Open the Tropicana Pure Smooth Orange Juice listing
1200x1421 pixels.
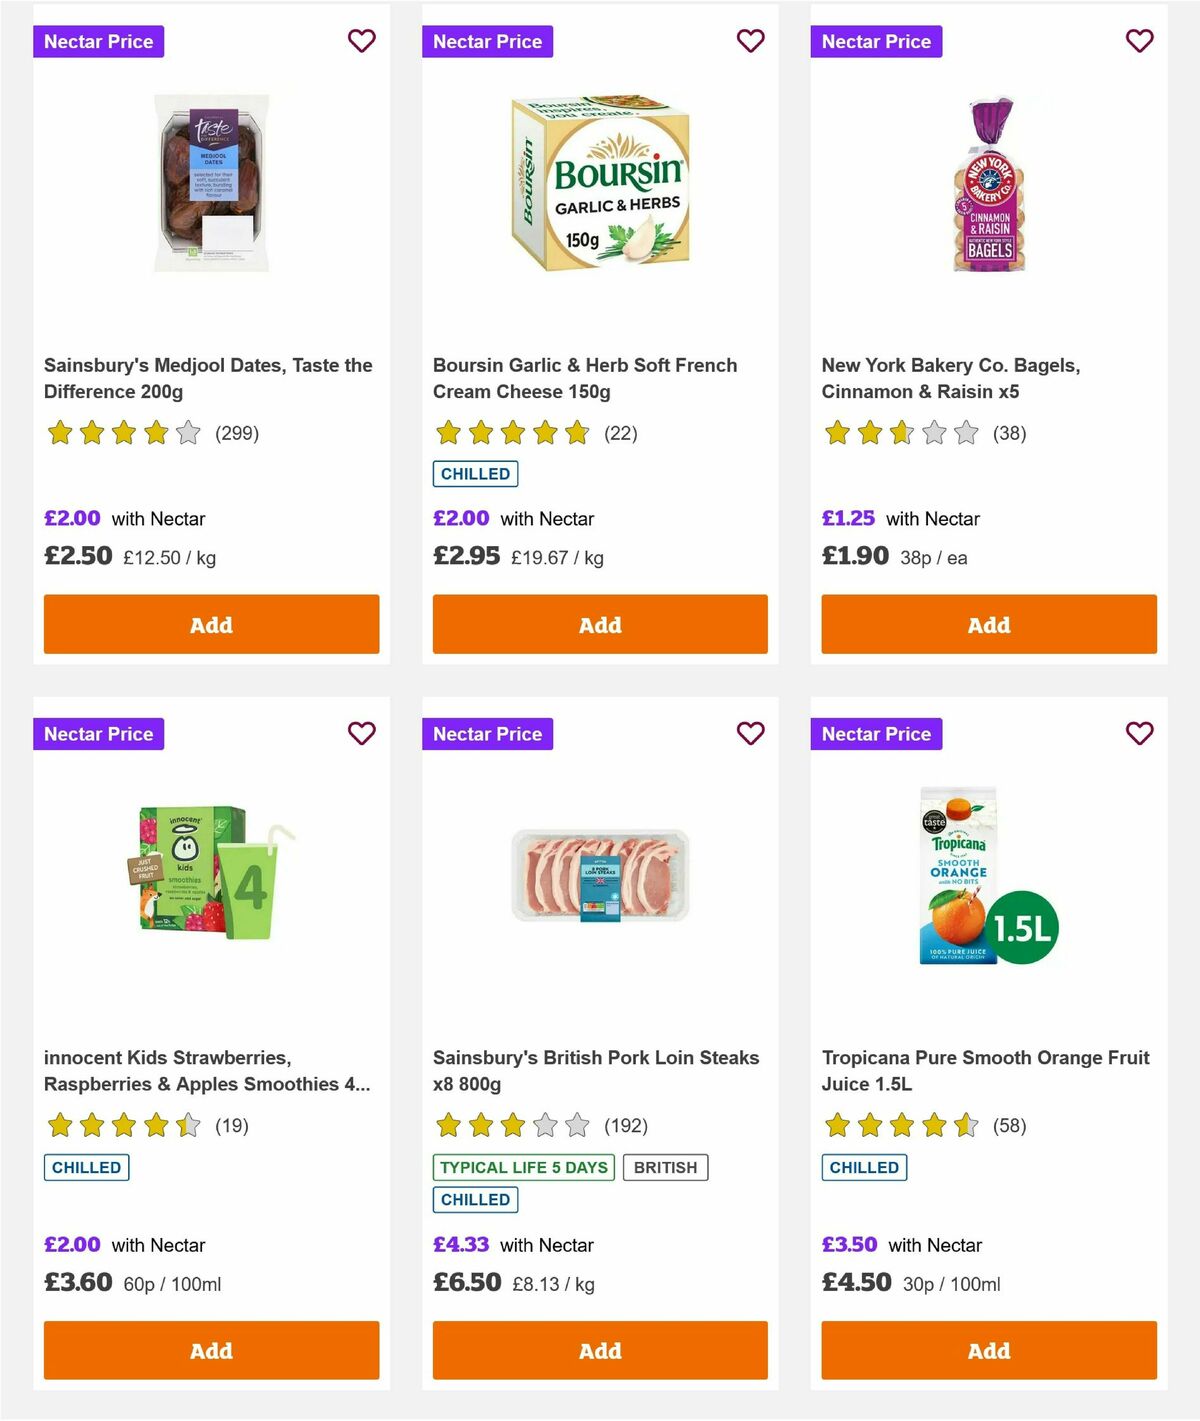[985, 1070]
